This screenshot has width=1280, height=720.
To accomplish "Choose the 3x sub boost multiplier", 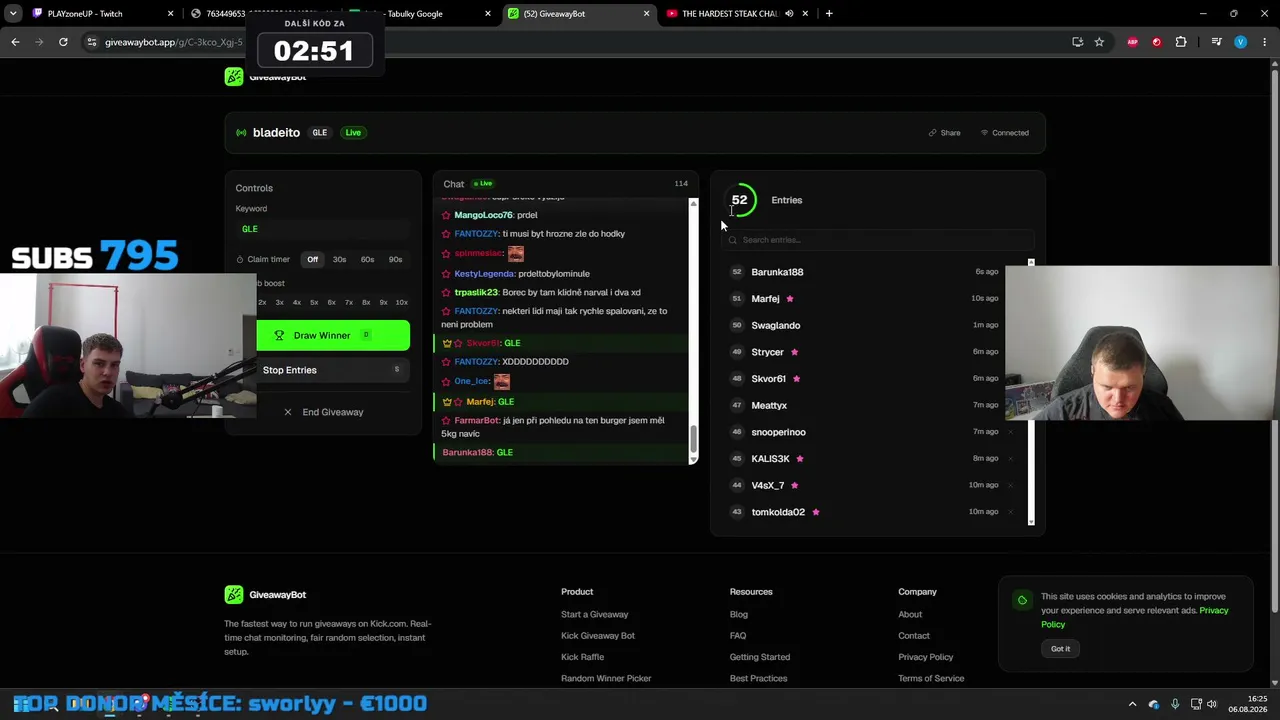I will [x=280, y=302].
